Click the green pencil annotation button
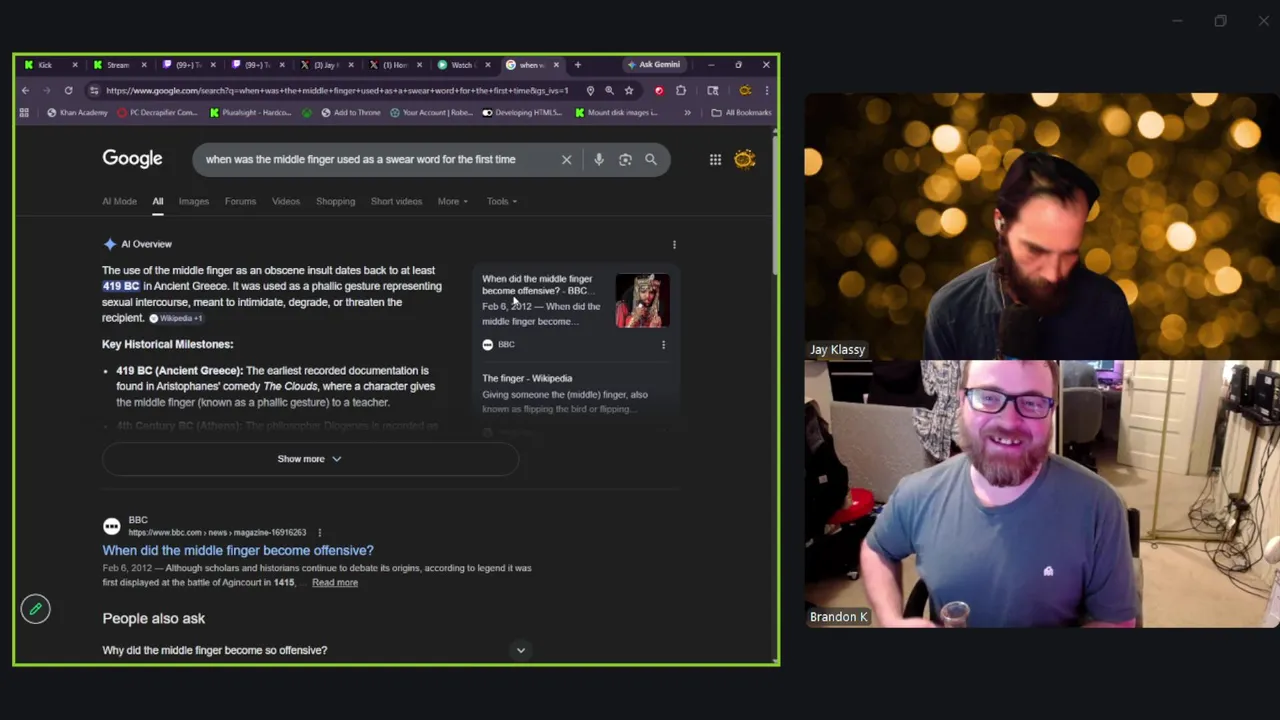 (x=36, y=608)
